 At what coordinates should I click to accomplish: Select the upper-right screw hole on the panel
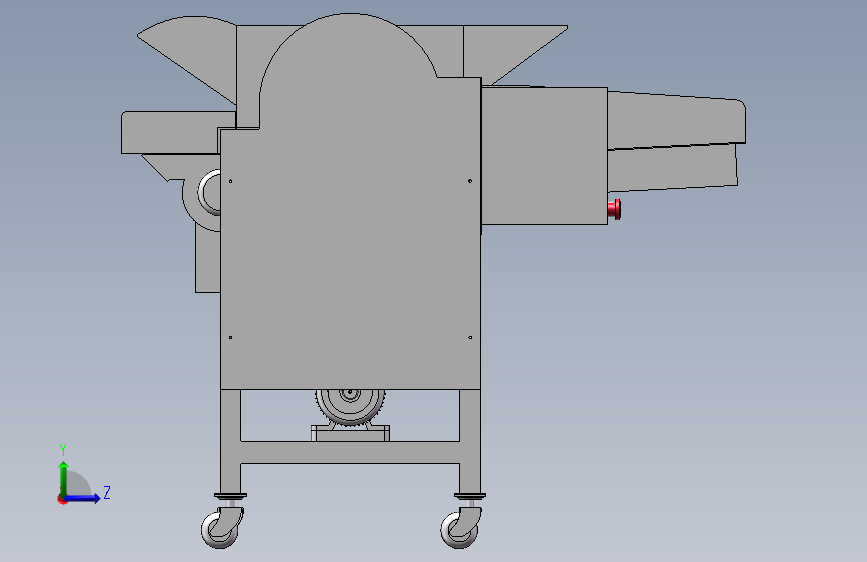pyautogui.click(x=470, y=181)
